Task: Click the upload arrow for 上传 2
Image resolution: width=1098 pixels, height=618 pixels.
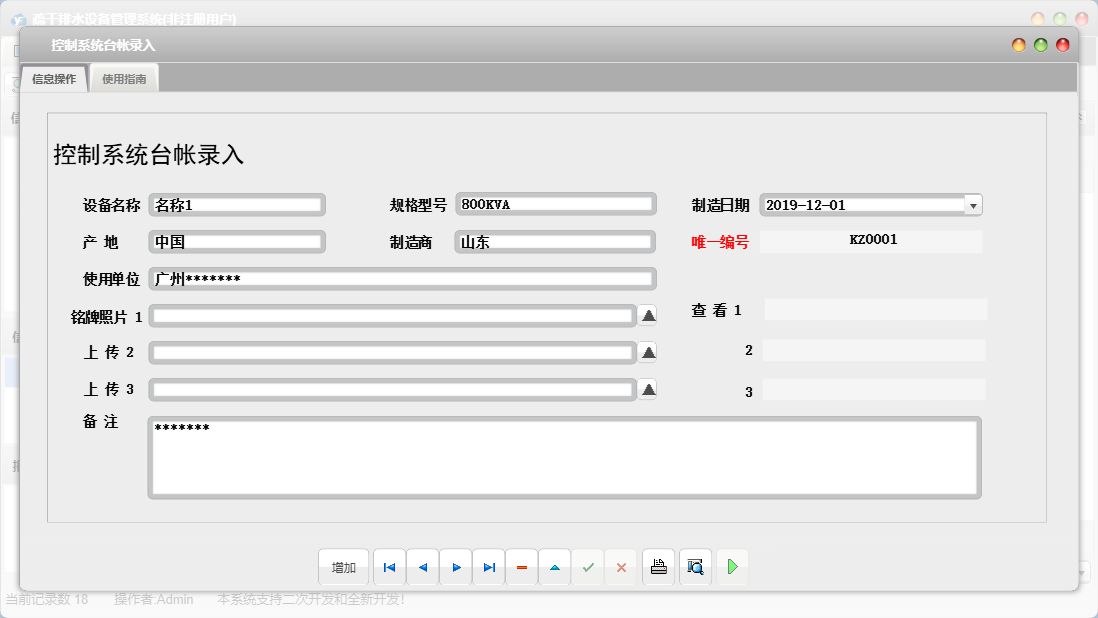Action: pyautogui.click(x=648, y=352)
